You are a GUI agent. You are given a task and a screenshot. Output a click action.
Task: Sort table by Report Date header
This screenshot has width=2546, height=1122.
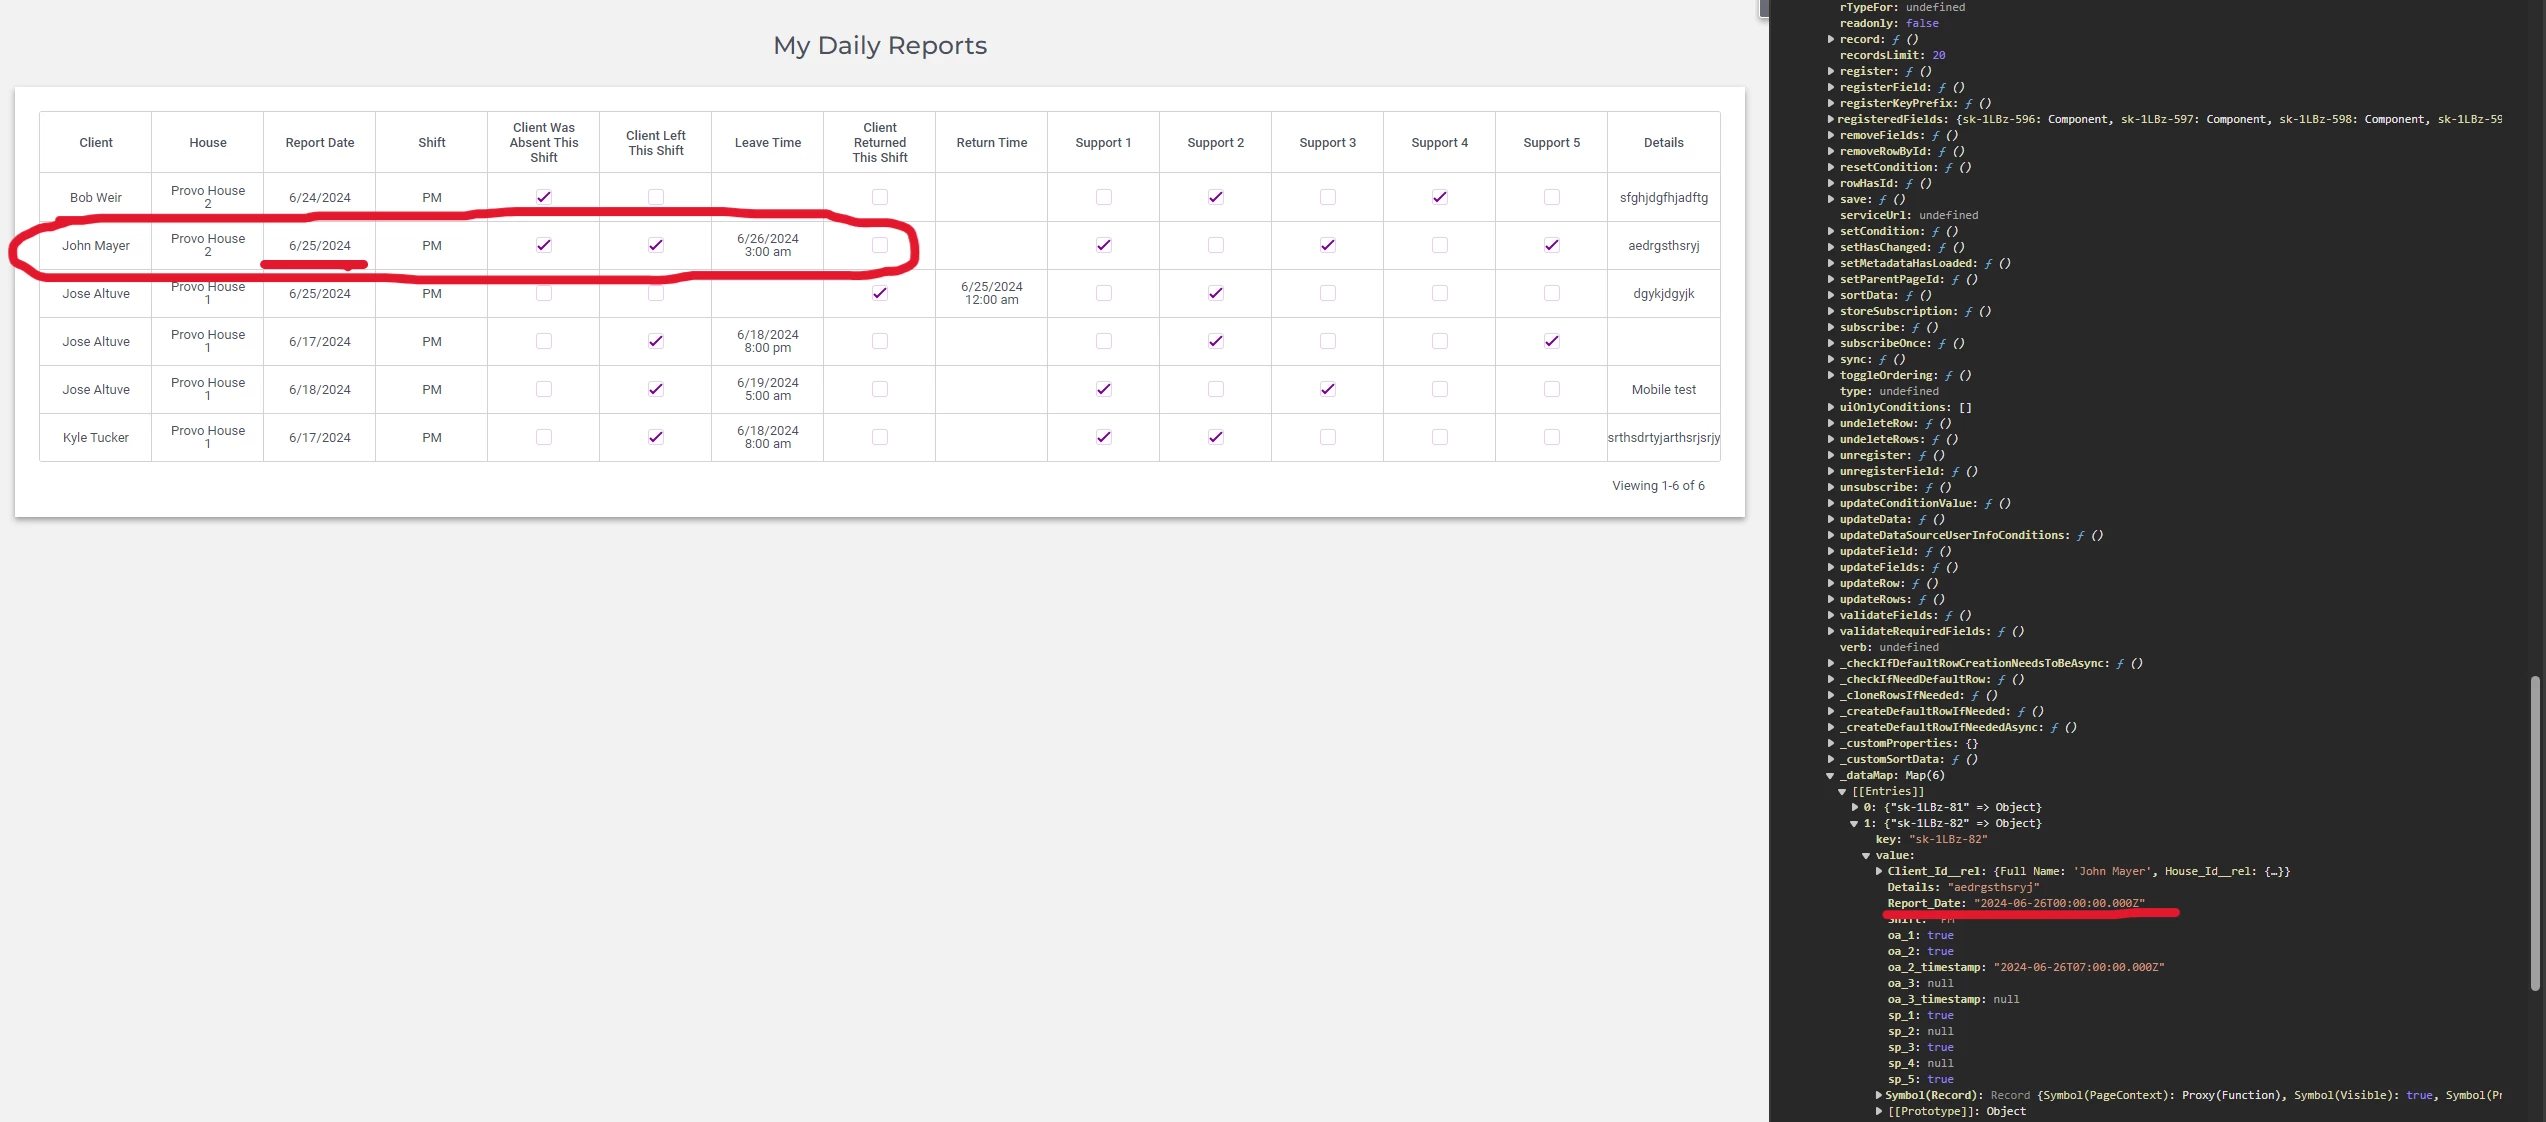(x=319, y=143)
